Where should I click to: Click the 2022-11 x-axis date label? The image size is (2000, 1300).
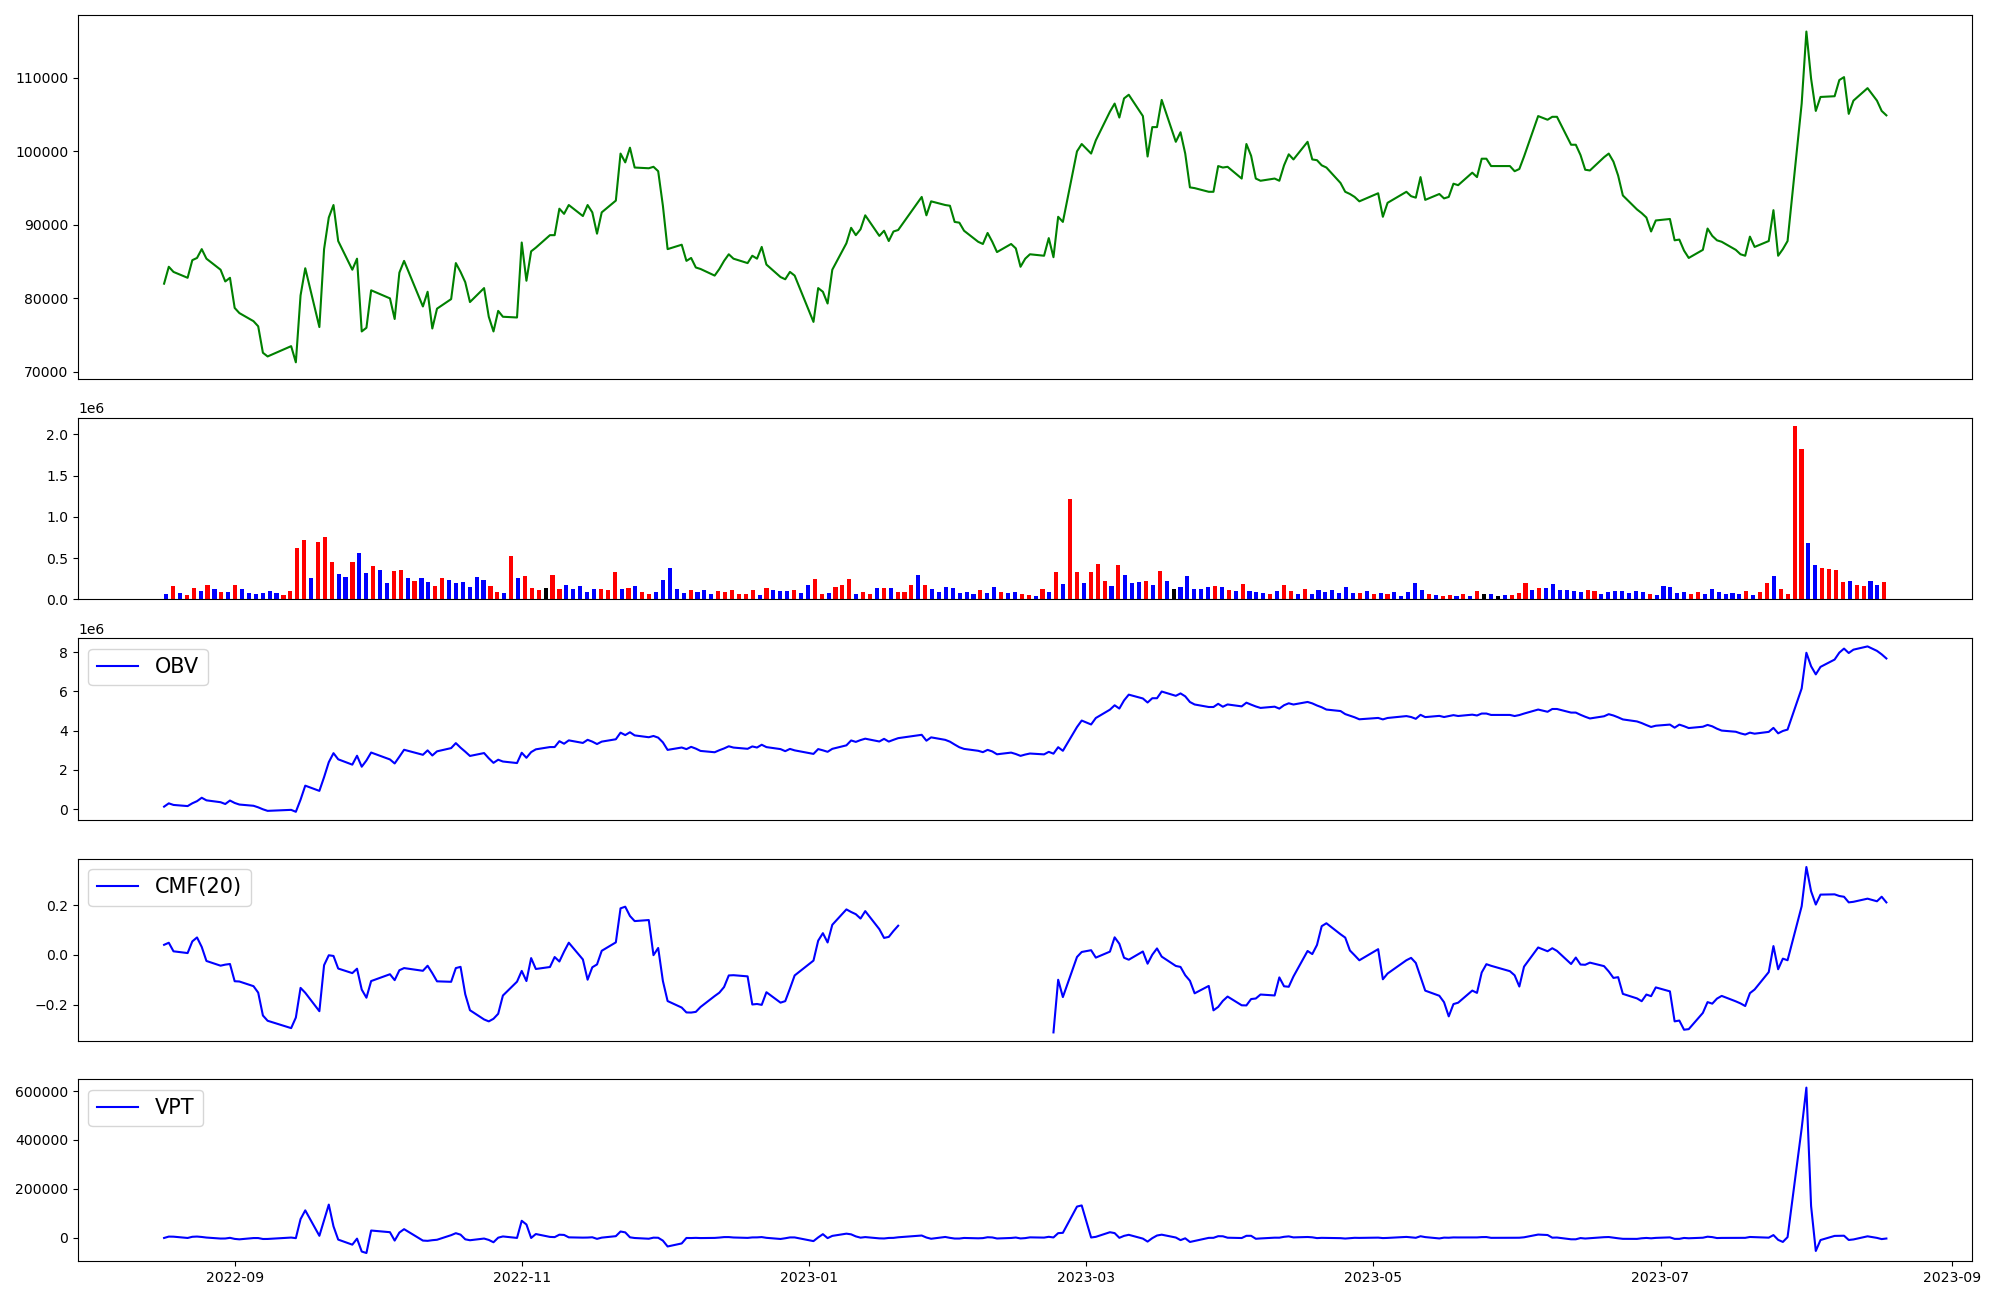pyautogui.click(x=522, y=1277)
